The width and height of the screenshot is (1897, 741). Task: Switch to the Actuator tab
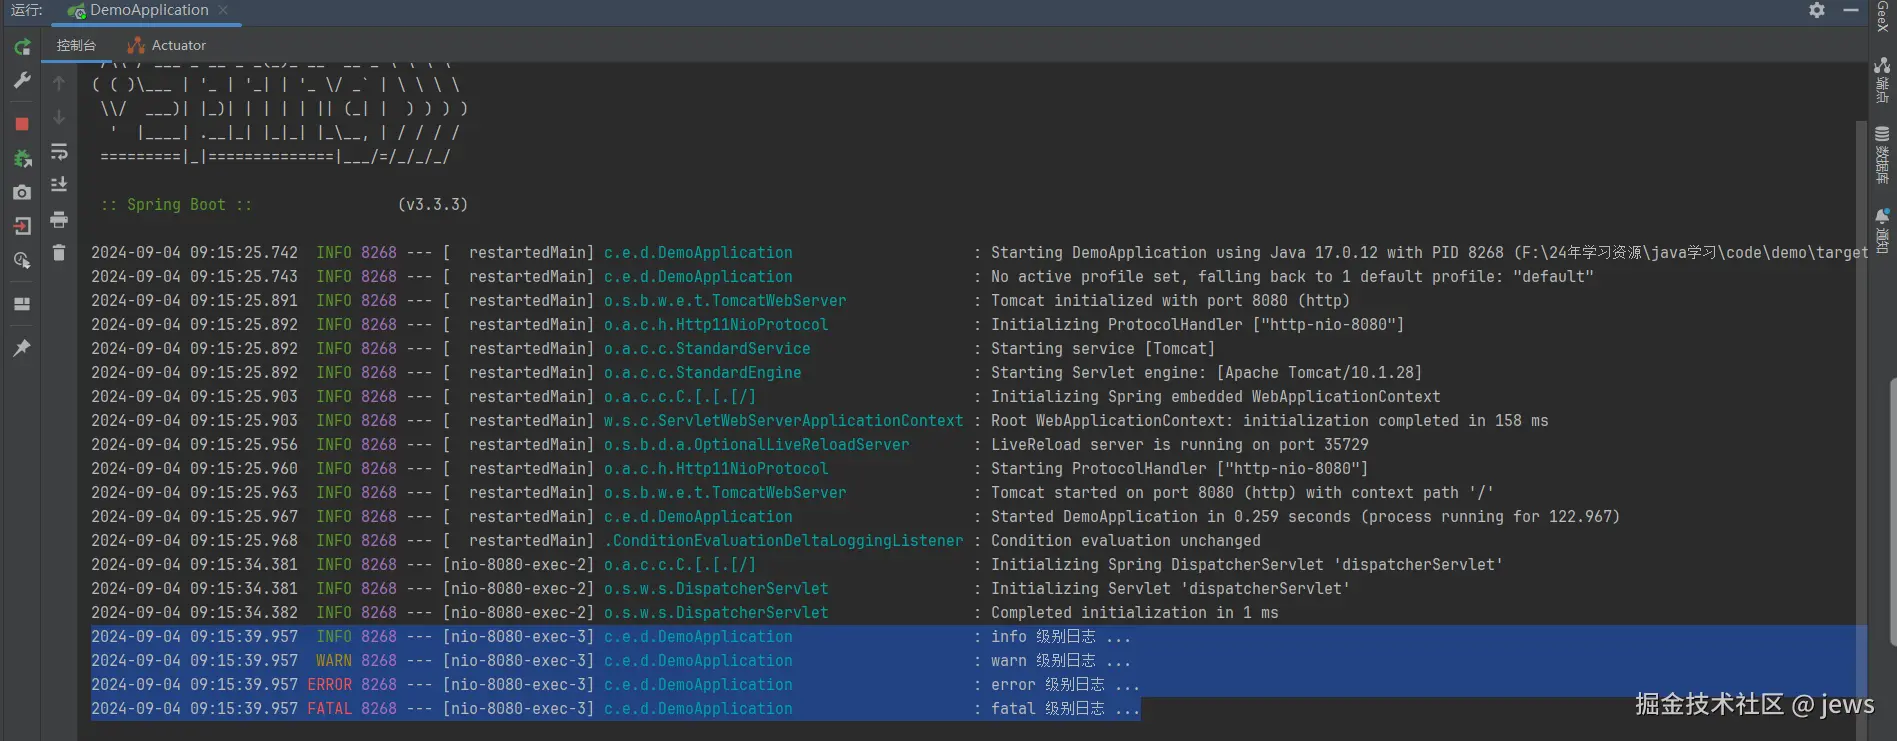click(x=167, y=45)
